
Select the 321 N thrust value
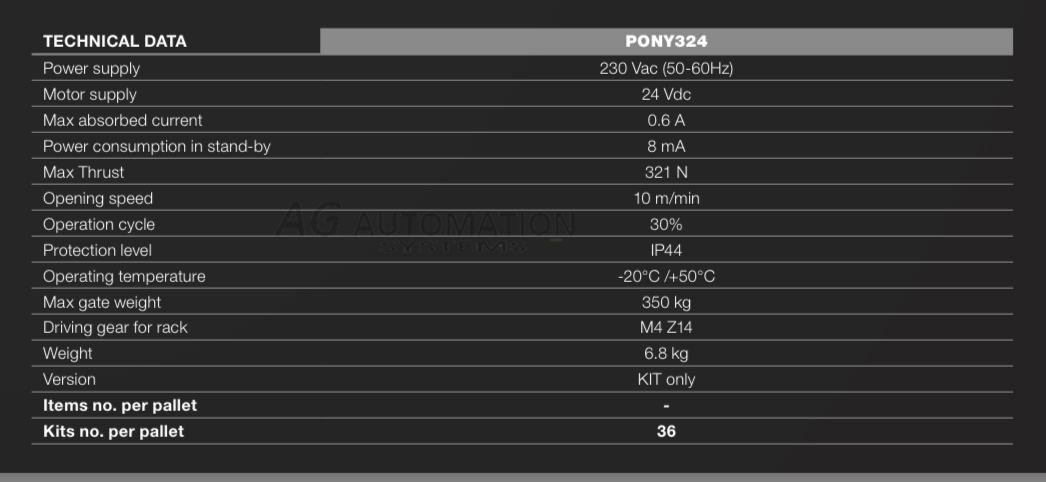point(666,173)
